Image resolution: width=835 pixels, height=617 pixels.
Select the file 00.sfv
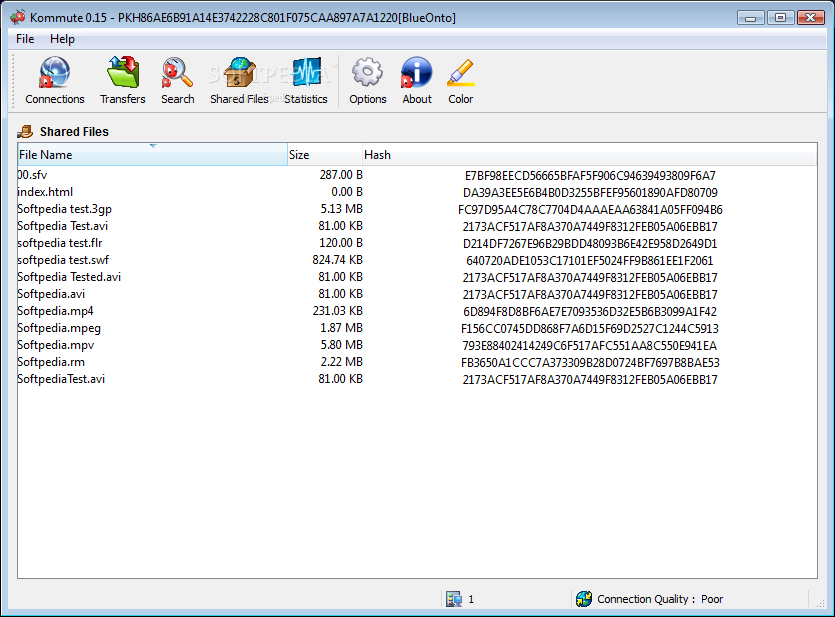click(32, 175)
